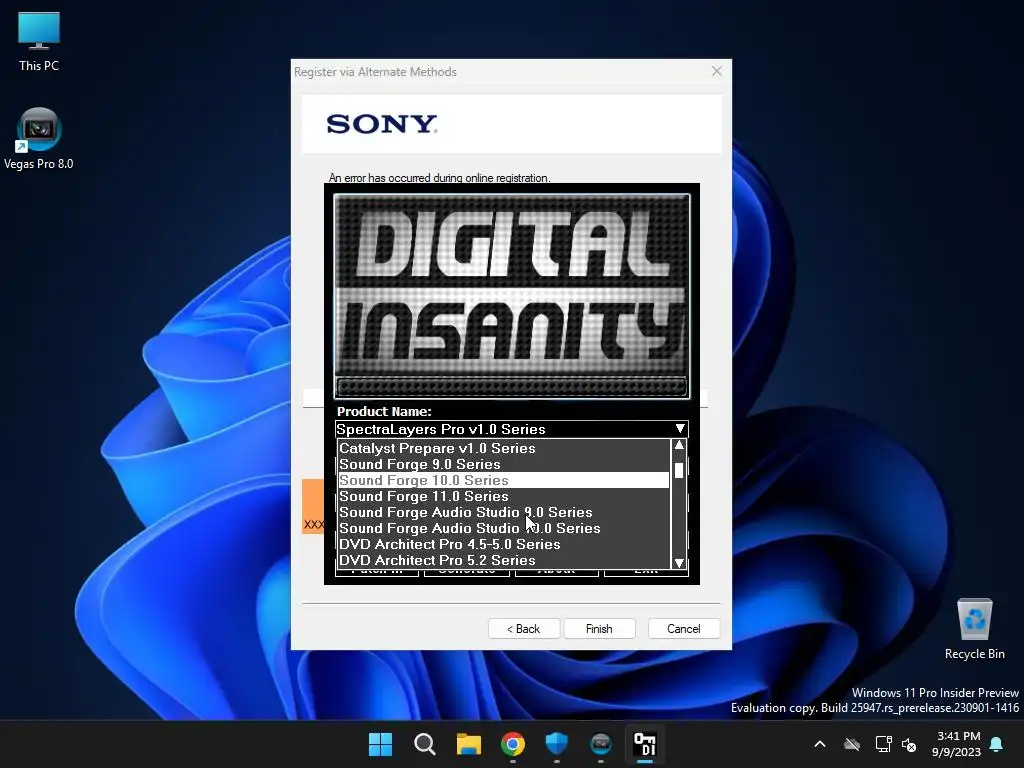This screenshot has width=1024, height=768.
Task: Open the Product Name combo box
Action: tap(511, 429)
